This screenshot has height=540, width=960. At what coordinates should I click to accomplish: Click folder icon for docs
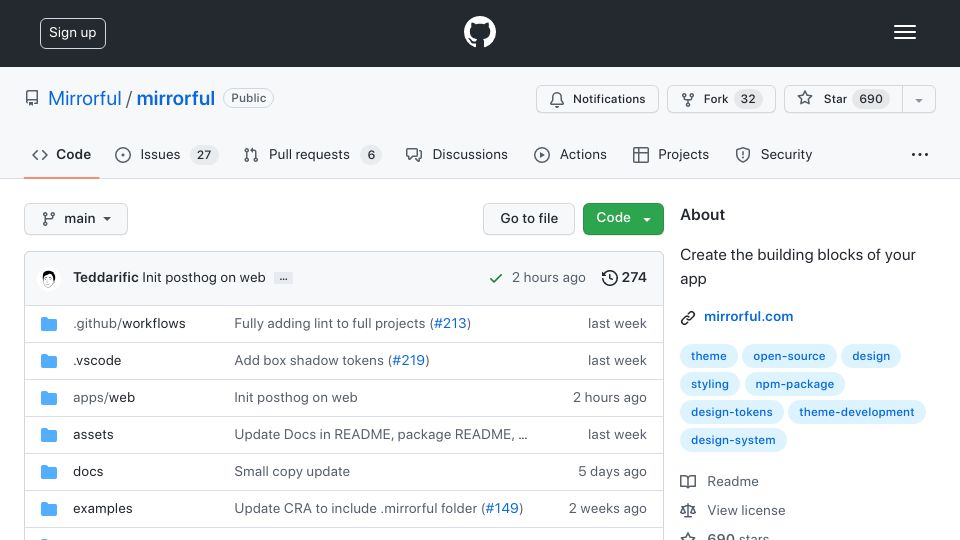coord(49,472)
